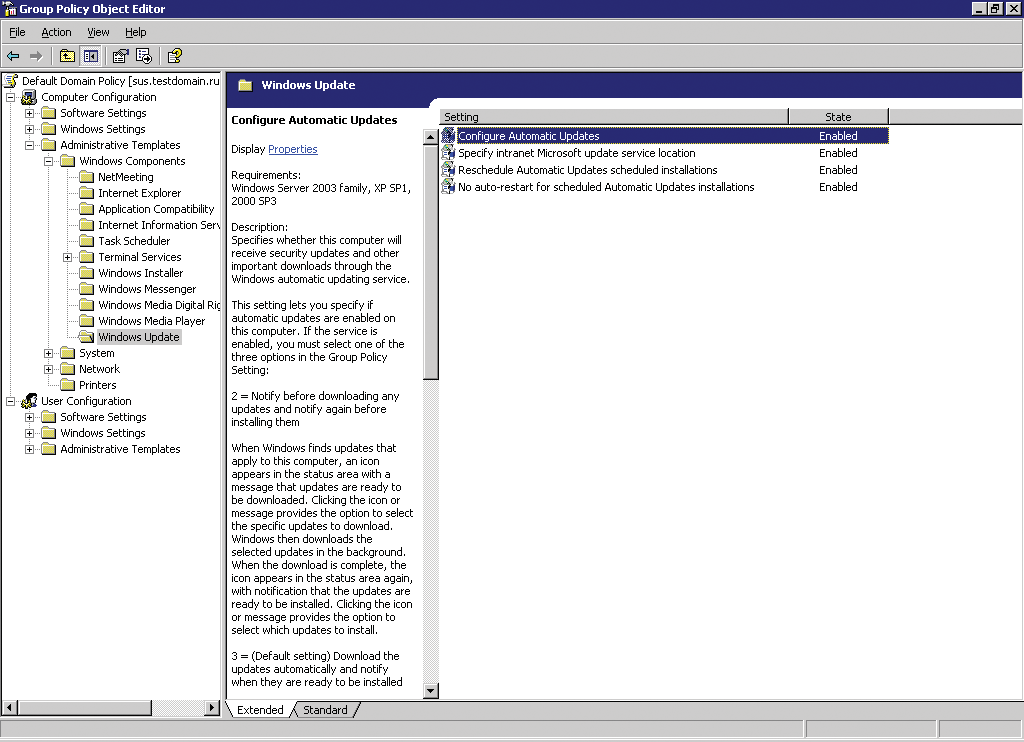Select 'Specify intranet Microsoft update service location' setting
This screenshot has height=742, width=1024.
577,153
